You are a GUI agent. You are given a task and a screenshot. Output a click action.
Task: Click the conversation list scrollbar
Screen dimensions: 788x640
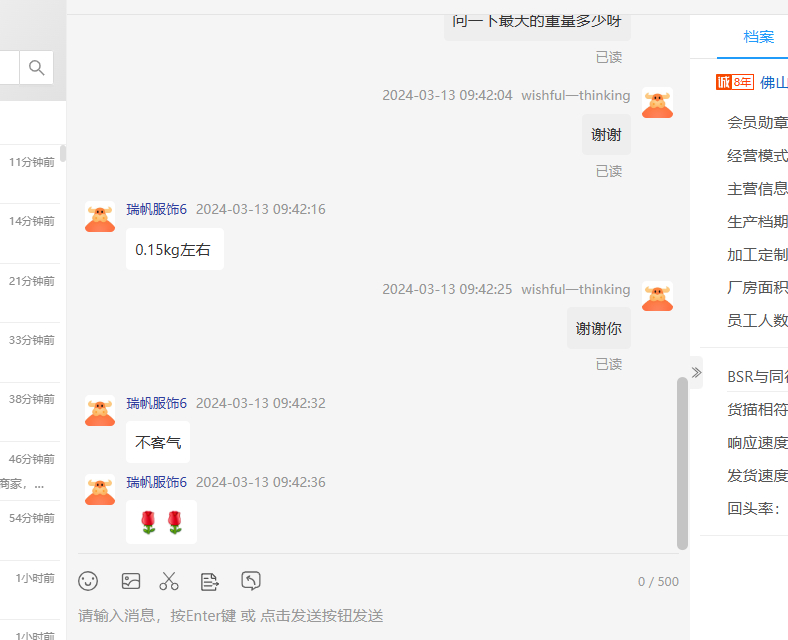[63, 153]
